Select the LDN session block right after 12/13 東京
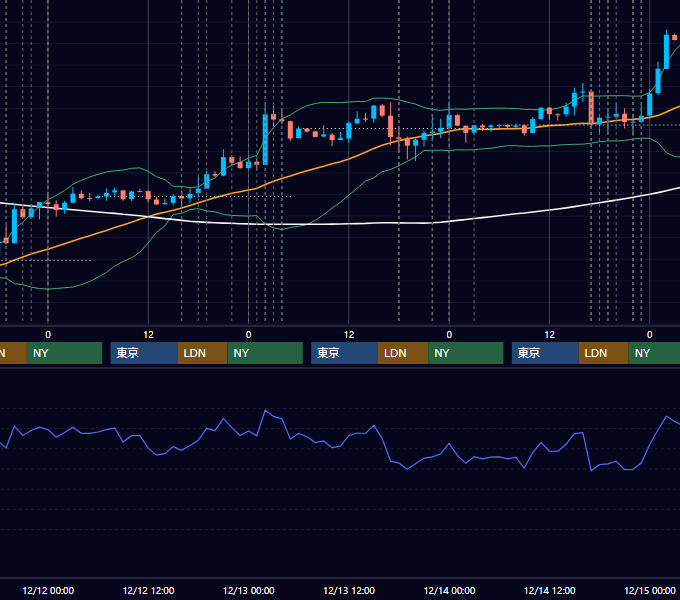 [403, 353]
